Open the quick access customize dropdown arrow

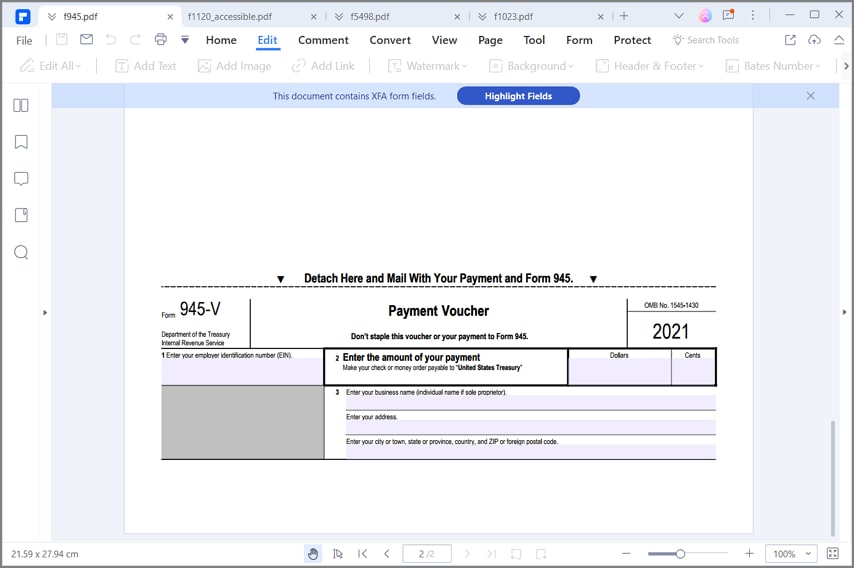click(185, 40)
